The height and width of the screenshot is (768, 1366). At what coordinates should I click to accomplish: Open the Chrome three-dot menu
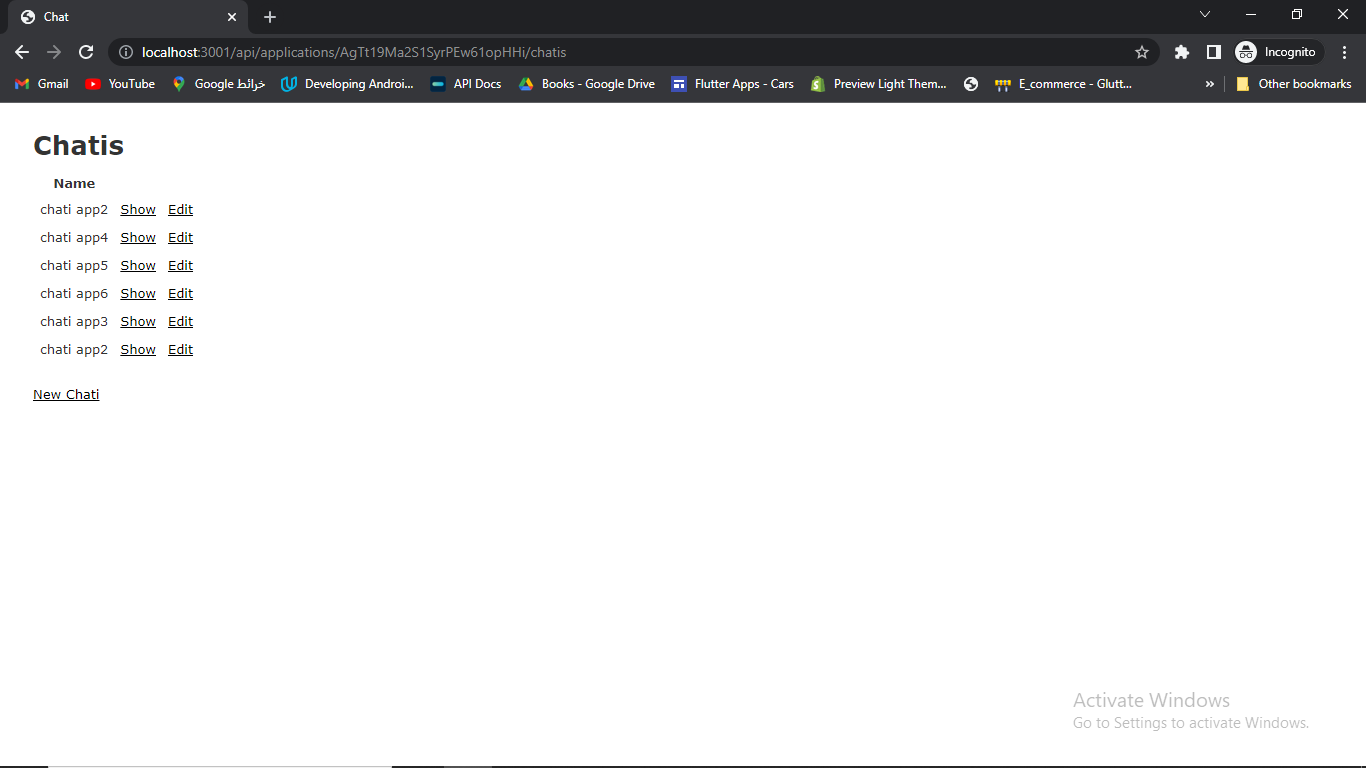[x=1344, y=51]
